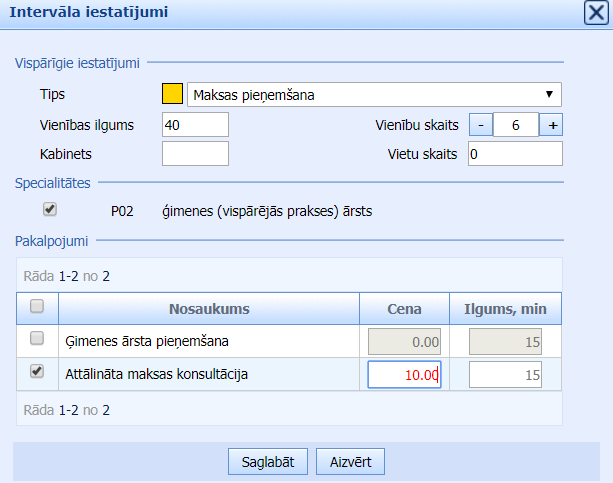Screen dimensions: 613x483
Task: Click the duration field for Attālināta maksas konsultācija
Action: (x=506, y=375)
